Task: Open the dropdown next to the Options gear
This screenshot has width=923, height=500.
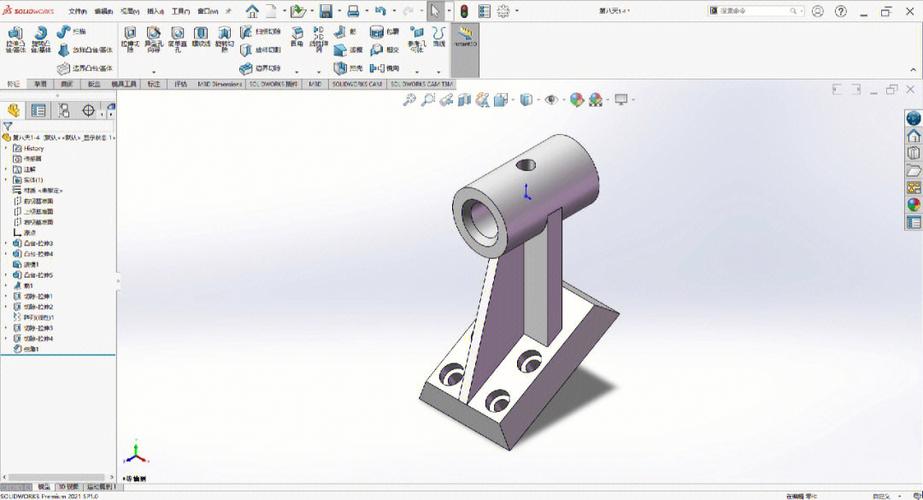Action: coord(516,11)
